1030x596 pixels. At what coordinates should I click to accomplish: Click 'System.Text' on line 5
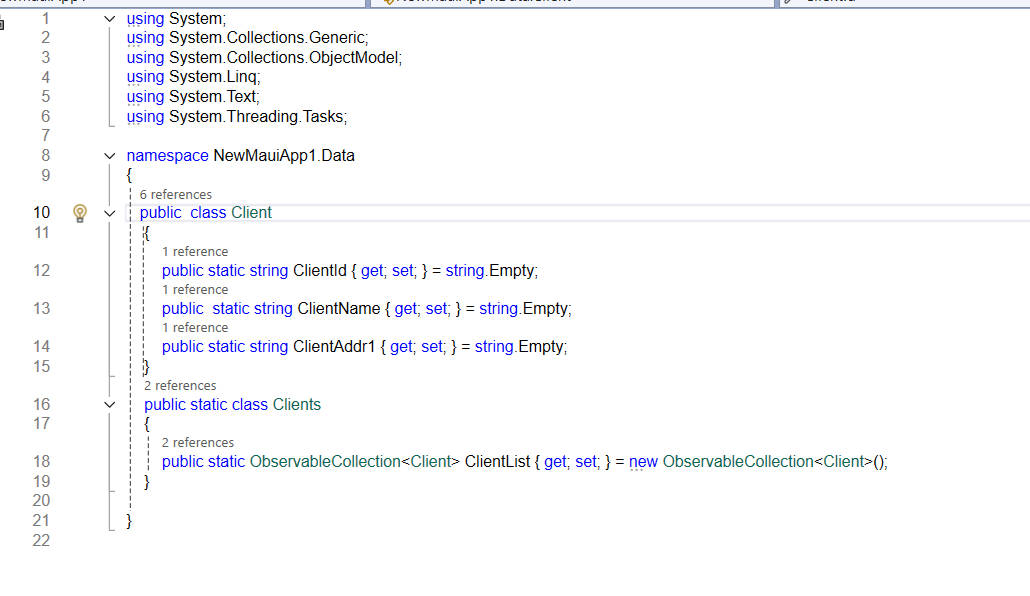(212, 97)
